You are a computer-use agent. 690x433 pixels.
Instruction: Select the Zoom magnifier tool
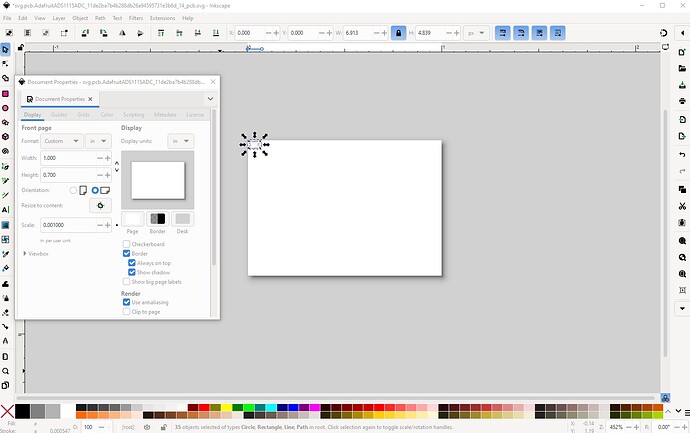tap(5, 371)
